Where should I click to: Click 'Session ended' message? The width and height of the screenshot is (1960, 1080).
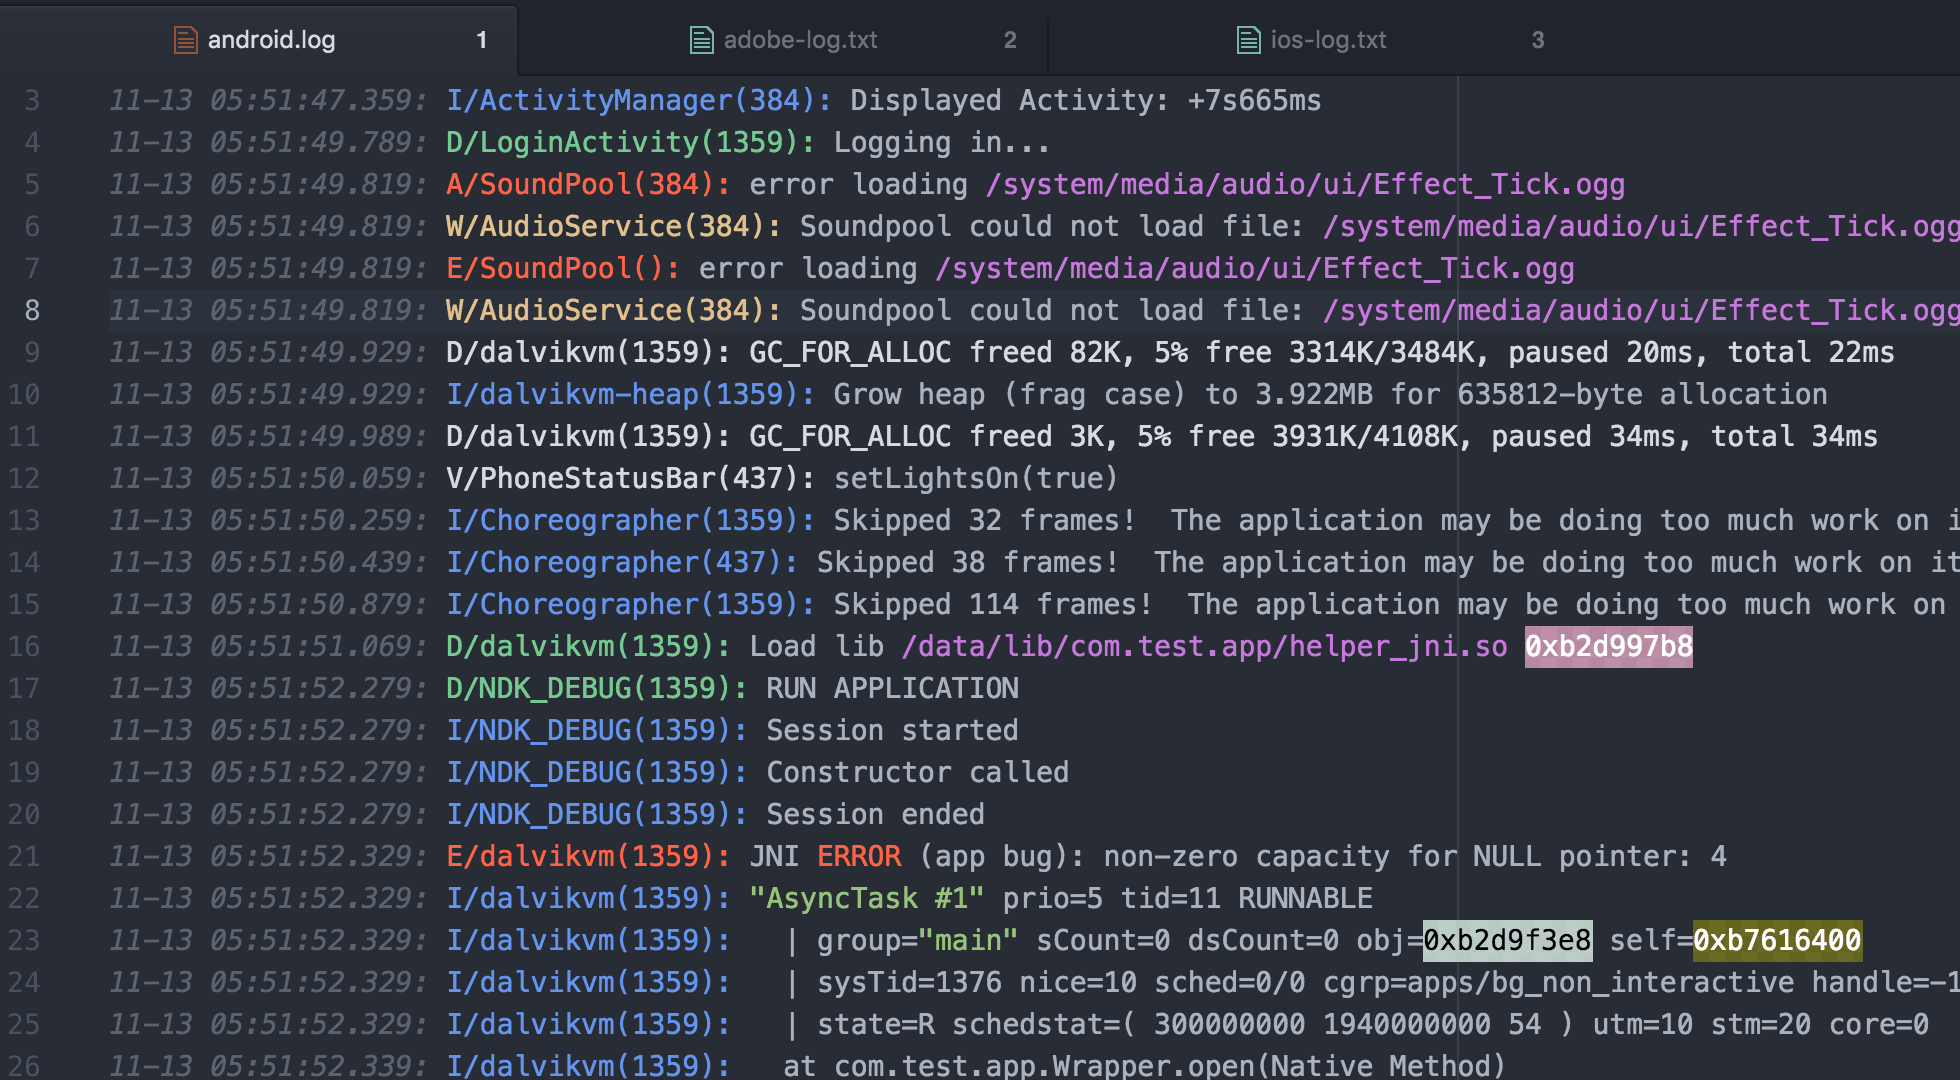click(875, 814)
